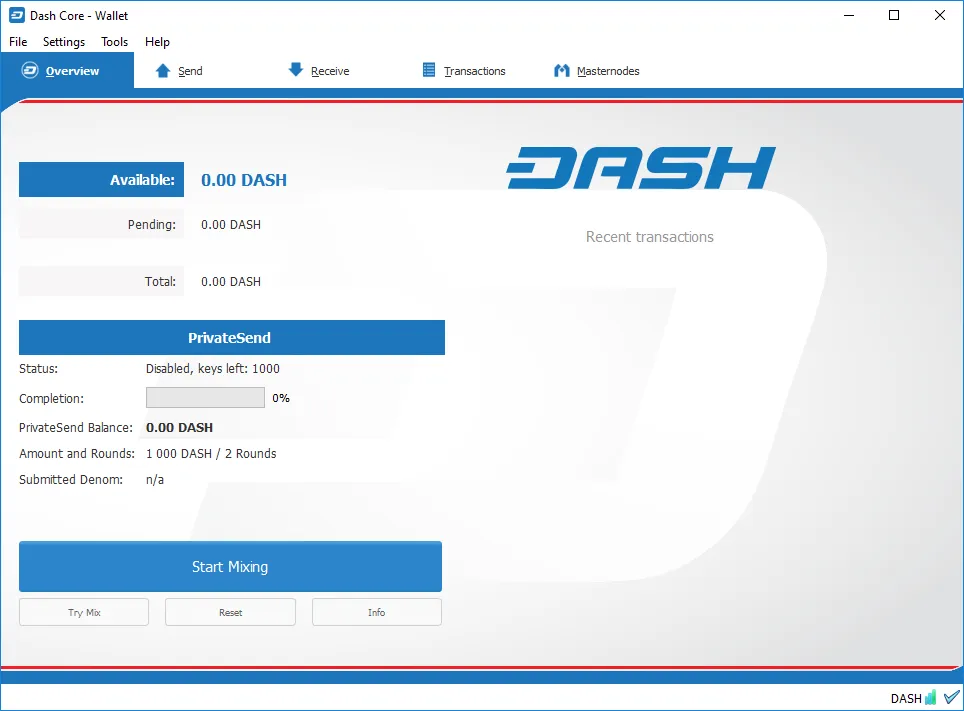
Task: Click the network connections bars icon
Action: point(931,697)
